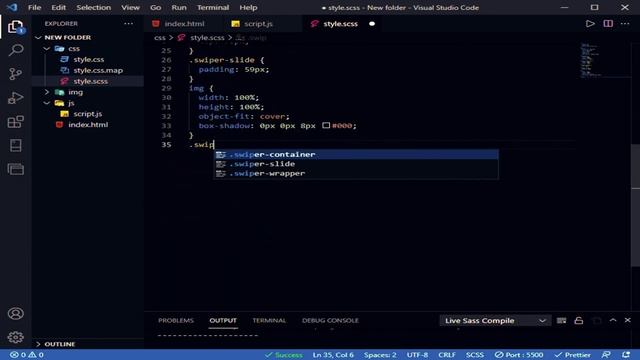Open editor More Actions ellipsis
640x360 pixels.
tap(625, 24)
